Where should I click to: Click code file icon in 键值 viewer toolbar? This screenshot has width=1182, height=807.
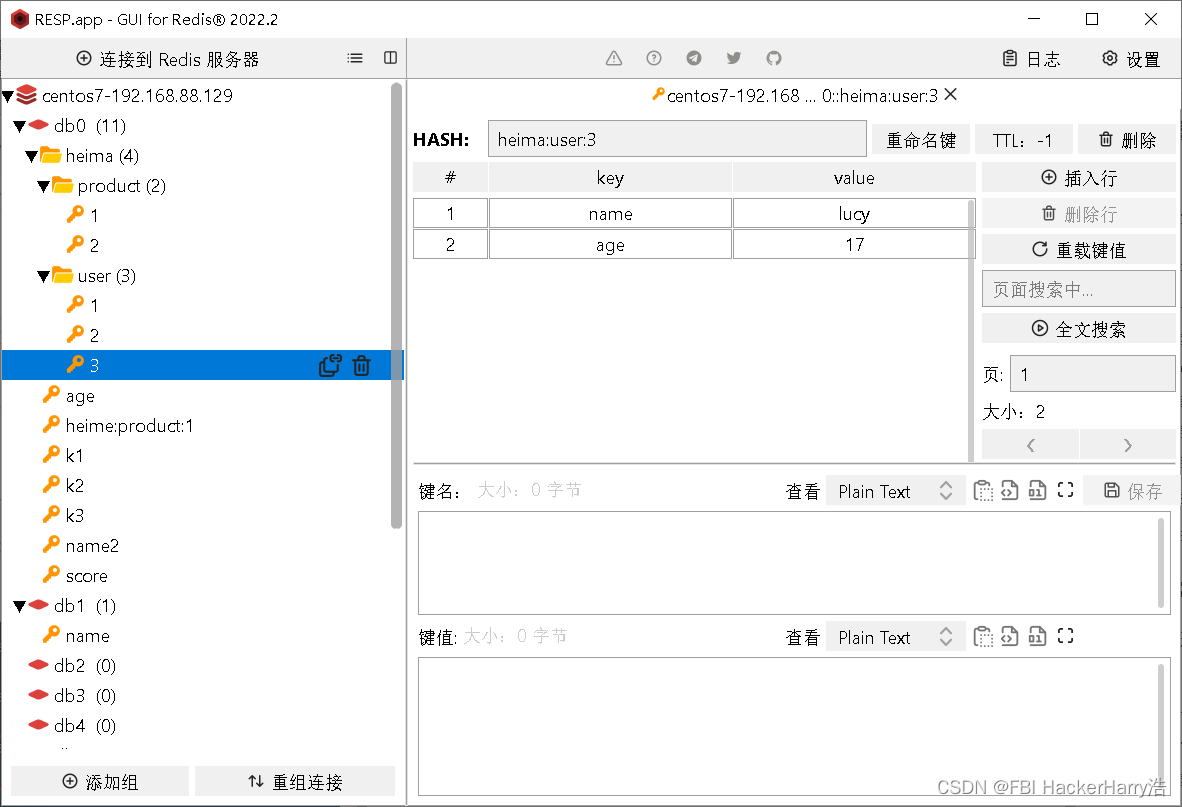[x=1009, y=637]
